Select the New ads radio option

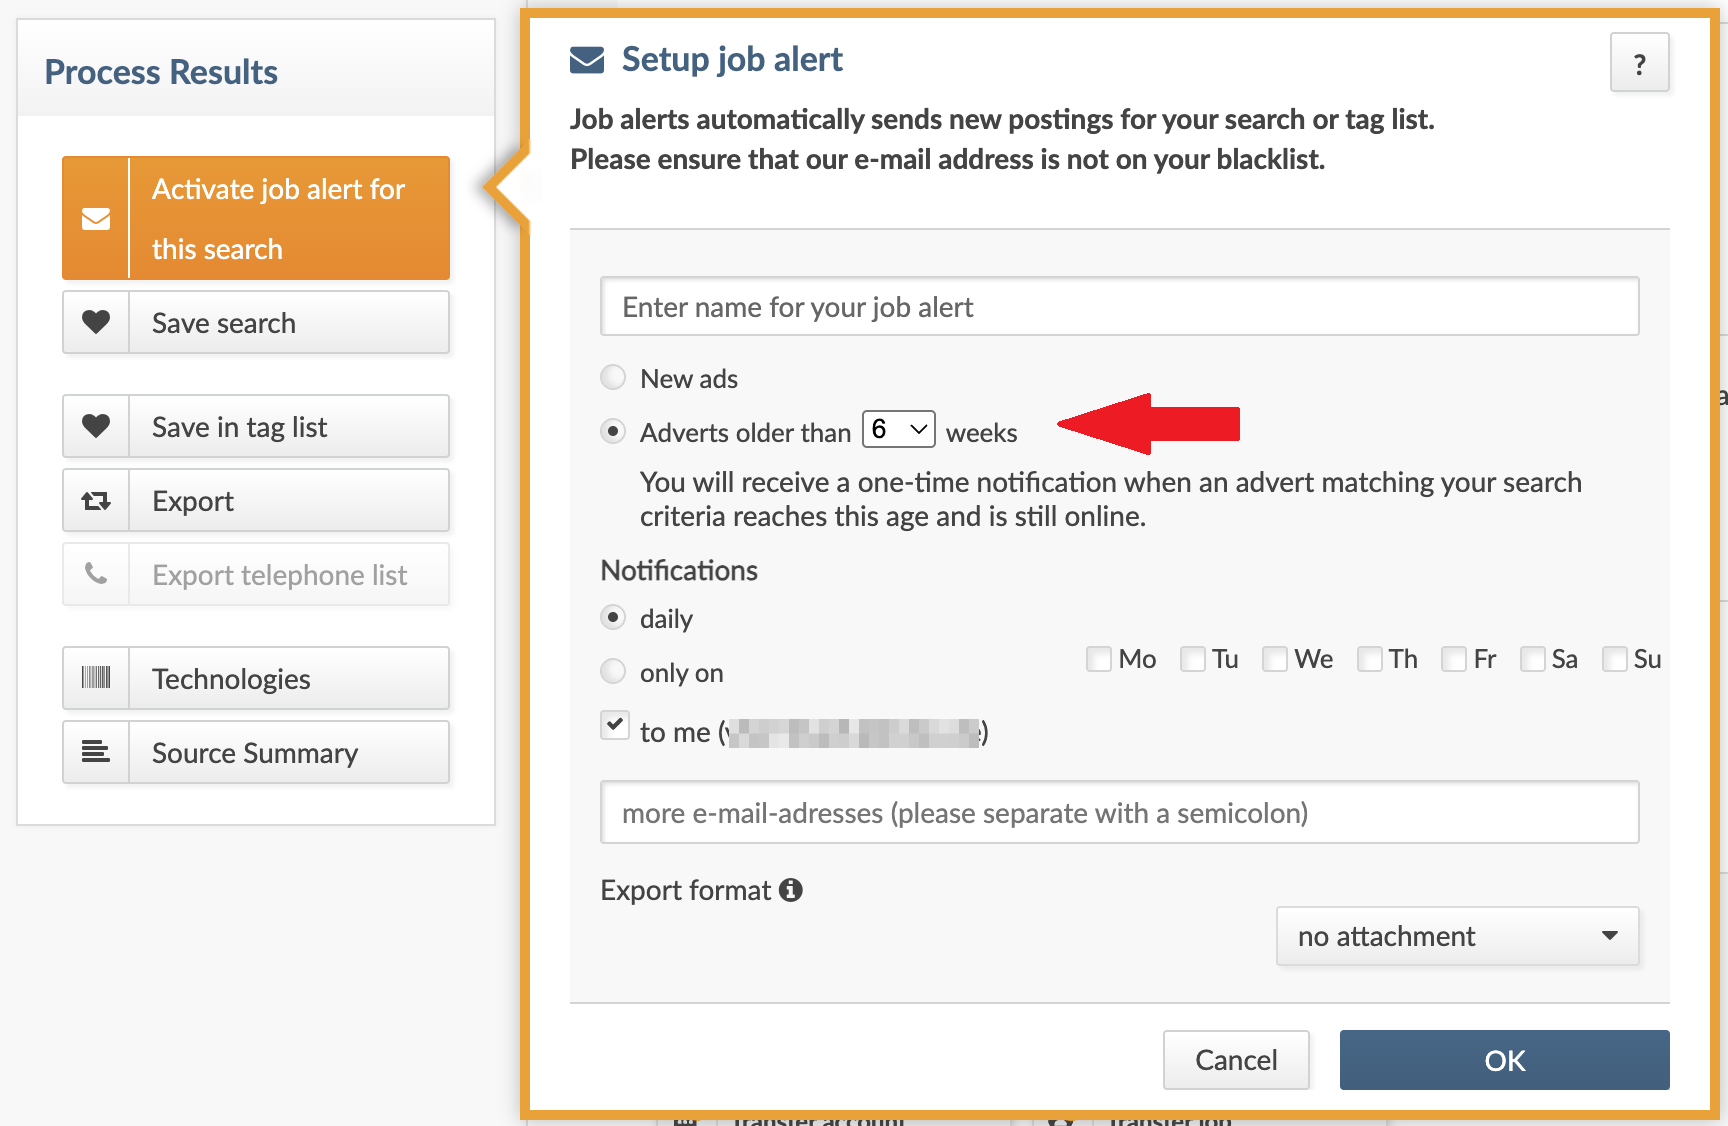(x=613, y=377)
